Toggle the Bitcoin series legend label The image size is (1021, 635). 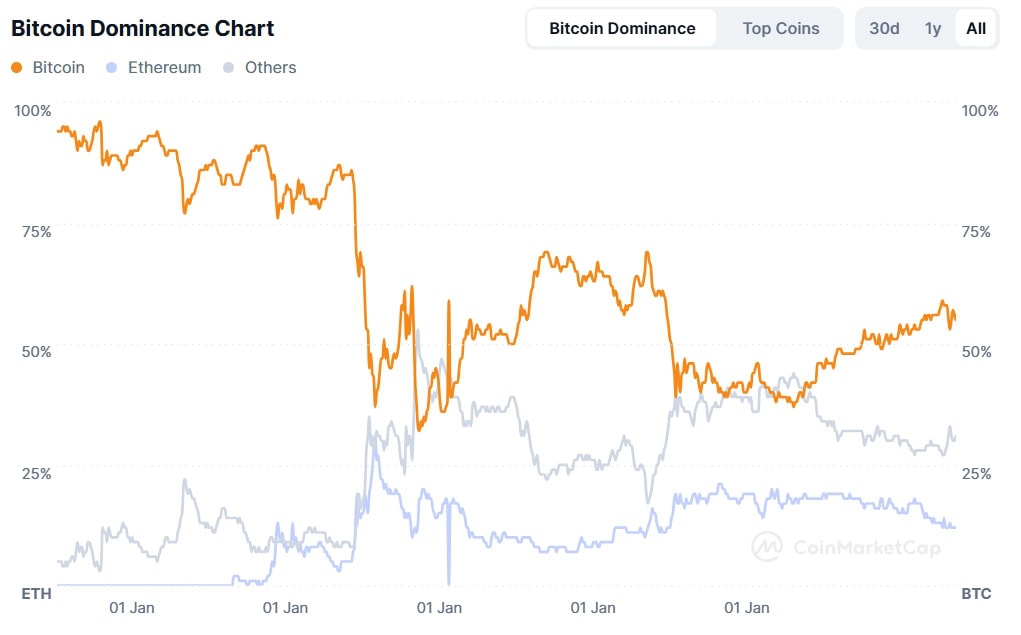(x=59, y=68)
